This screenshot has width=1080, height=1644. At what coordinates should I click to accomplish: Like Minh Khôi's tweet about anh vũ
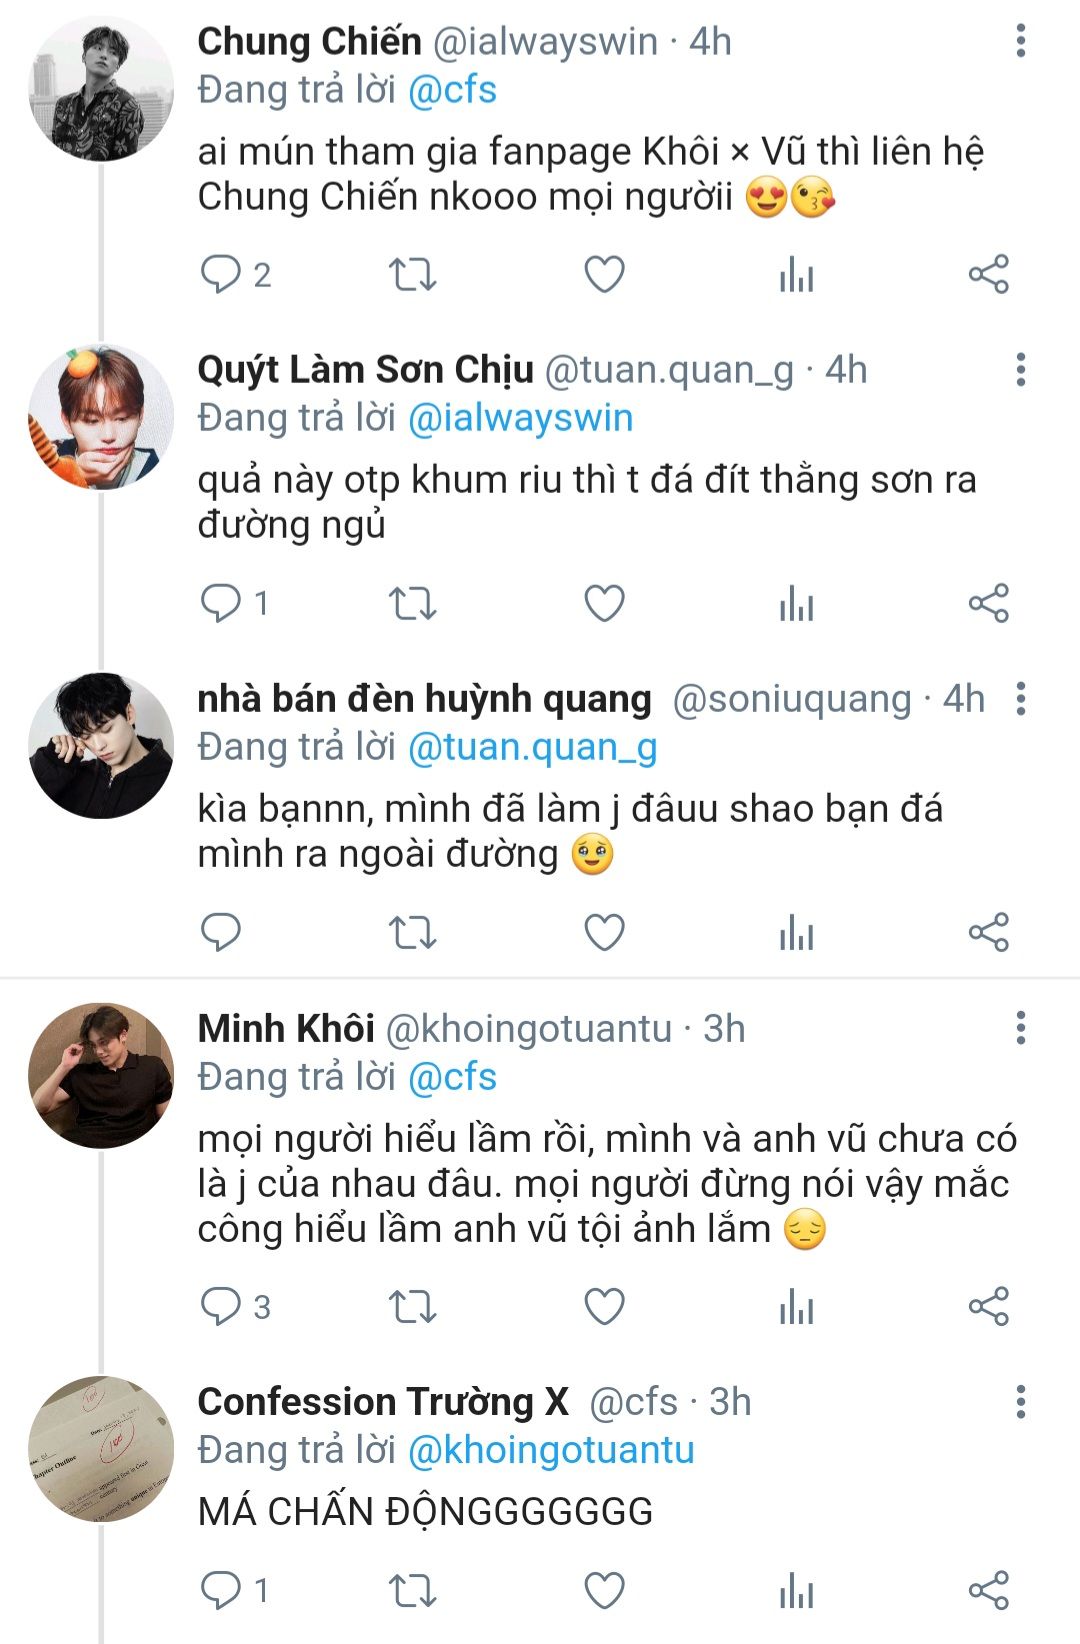604,1306
